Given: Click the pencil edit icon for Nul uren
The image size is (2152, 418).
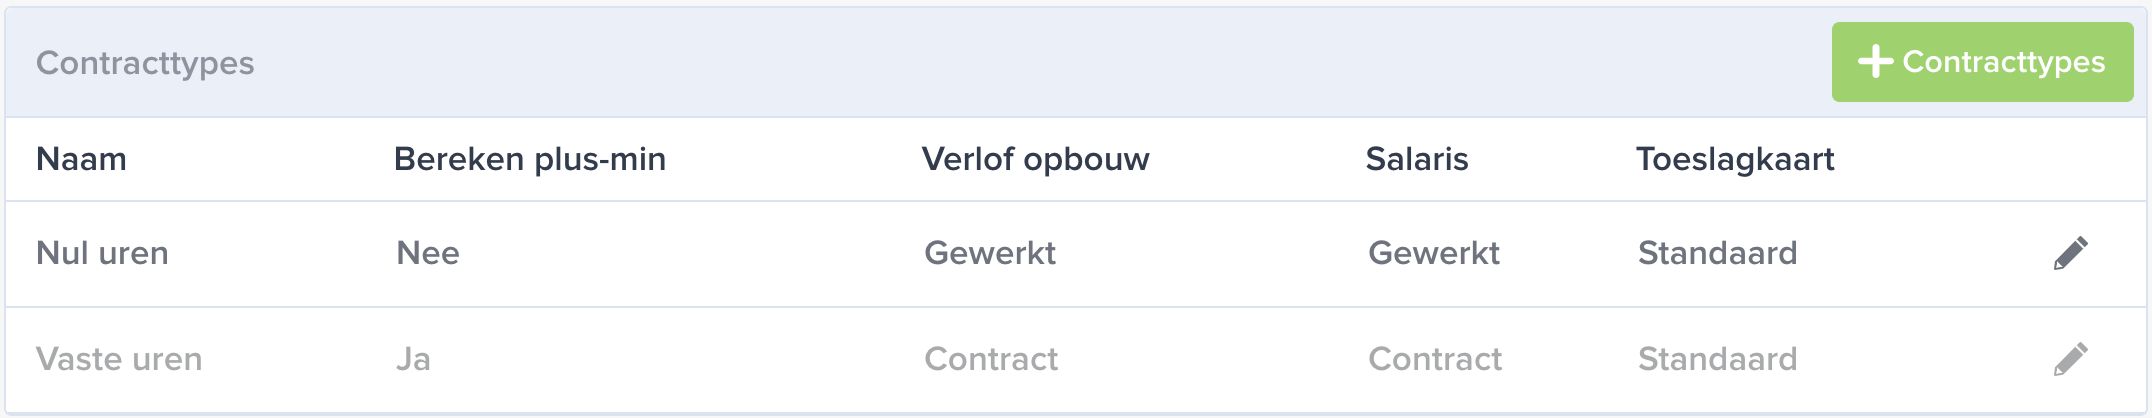Looking at the screenshot, I should (2070, 253).
